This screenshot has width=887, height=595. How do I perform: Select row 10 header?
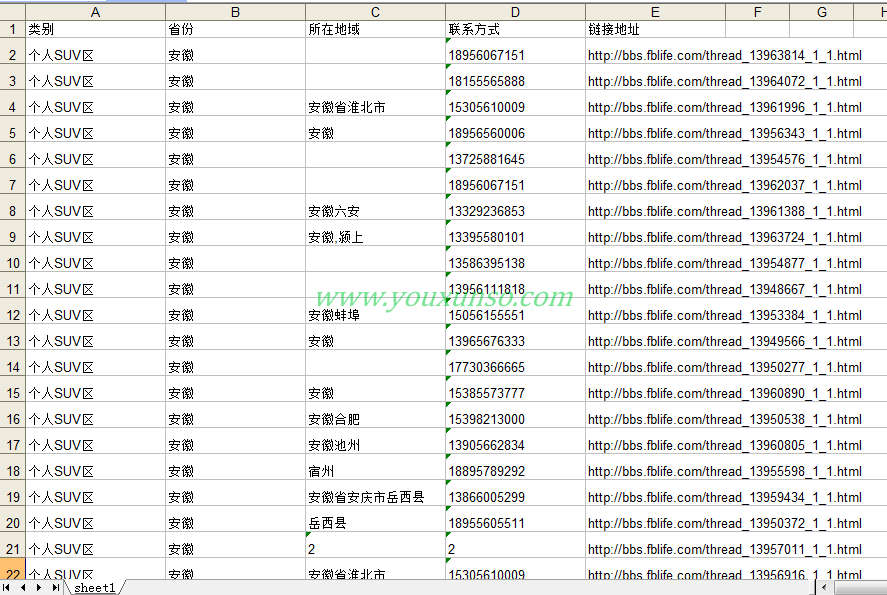click(12, 263)
